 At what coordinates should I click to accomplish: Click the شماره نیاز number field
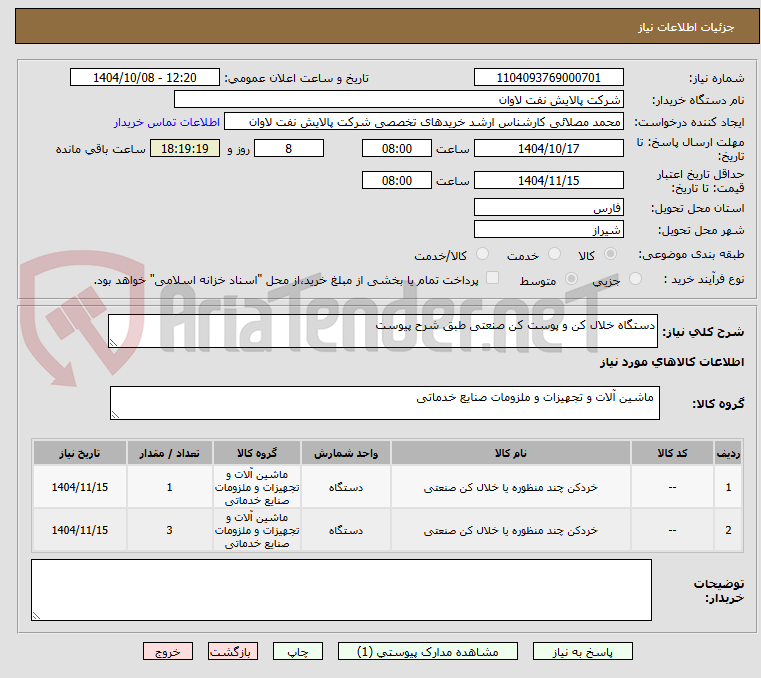point(548,77)
